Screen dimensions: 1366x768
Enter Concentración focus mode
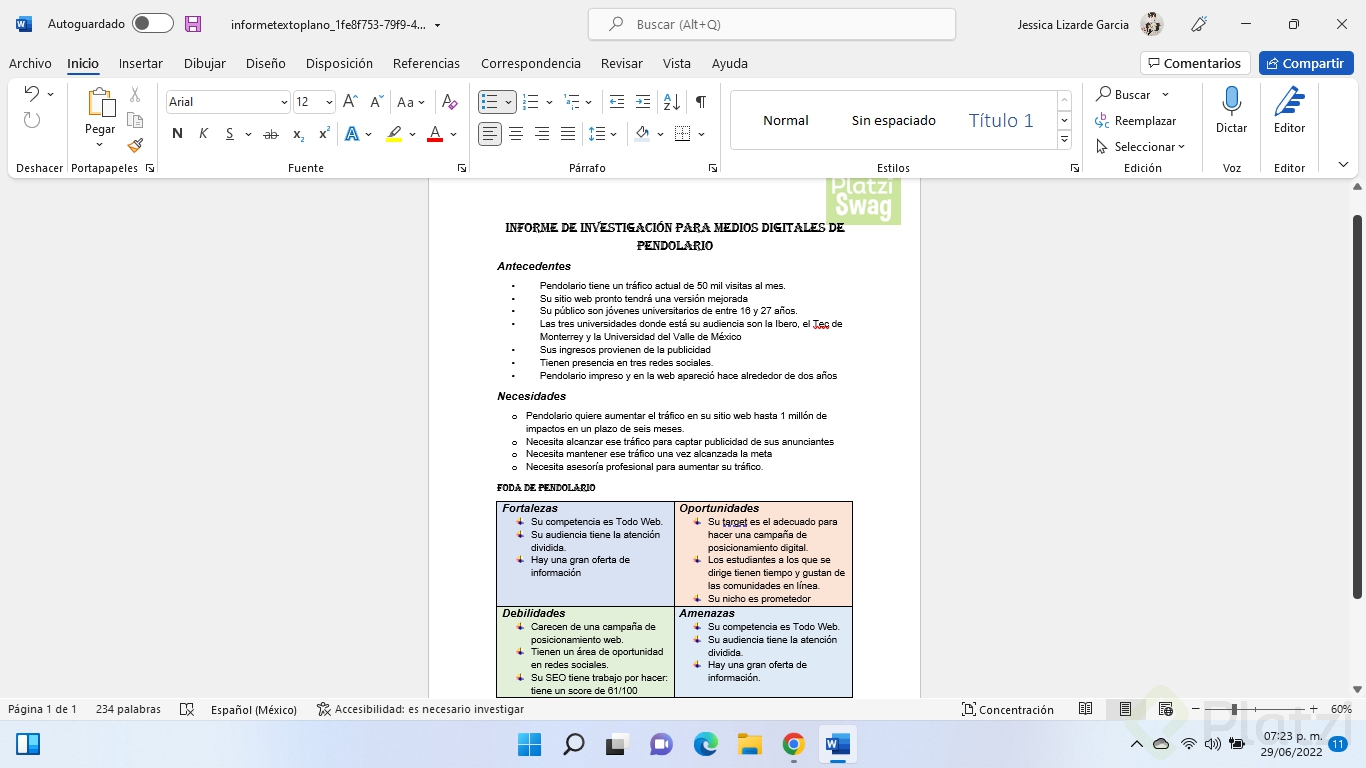pos(1008,709)
